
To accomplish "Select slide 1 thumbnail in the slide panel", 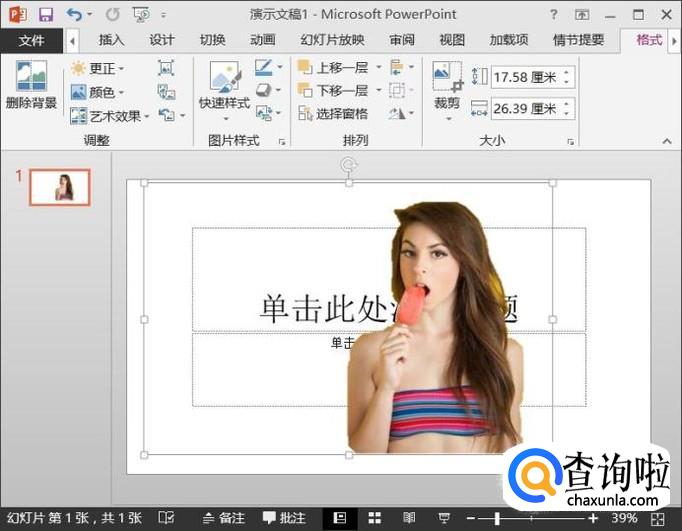I will point(59,187).
